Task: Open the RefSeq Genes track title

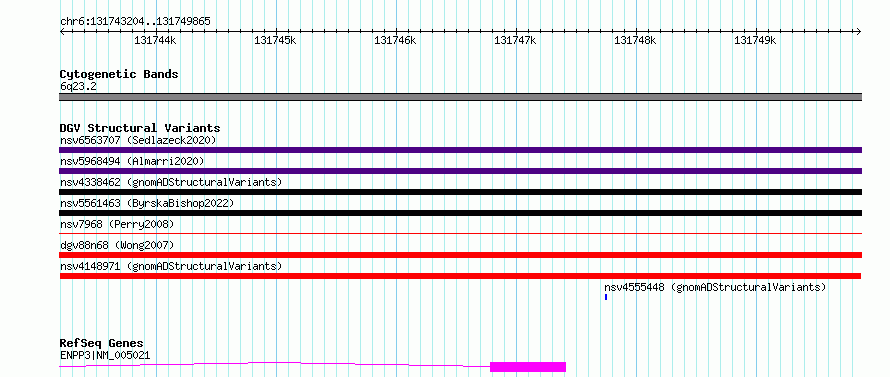Action: [x=102, y=344]
